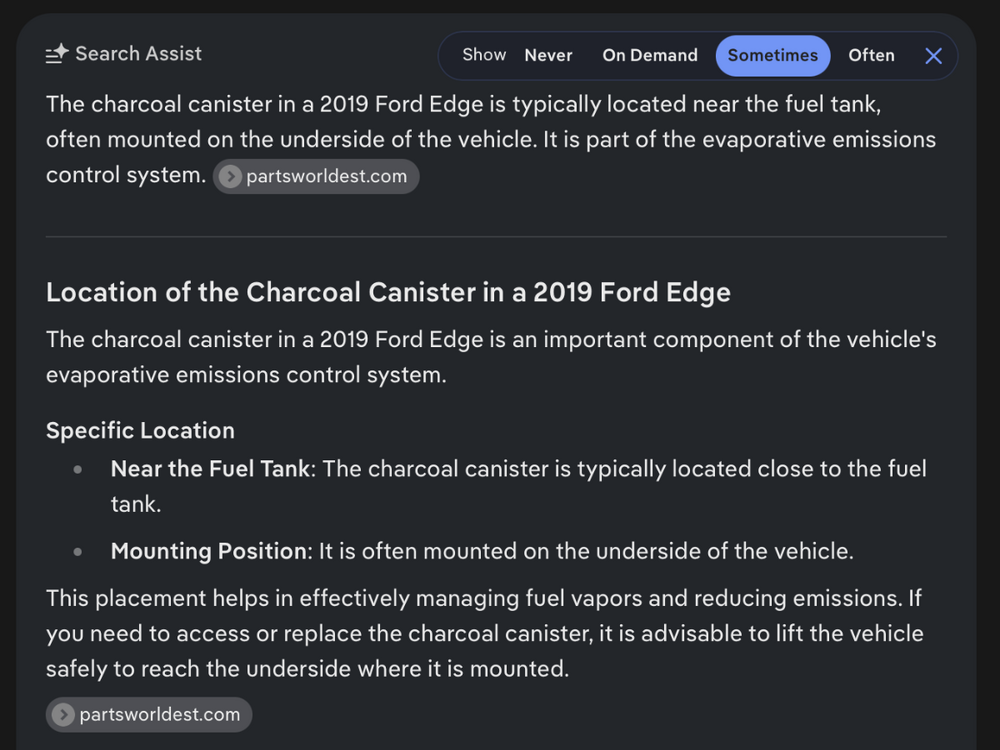Screen dimensions: 1000x750
Task: Open the partsworldest.com source after the summary
Action: coord(316,177)
